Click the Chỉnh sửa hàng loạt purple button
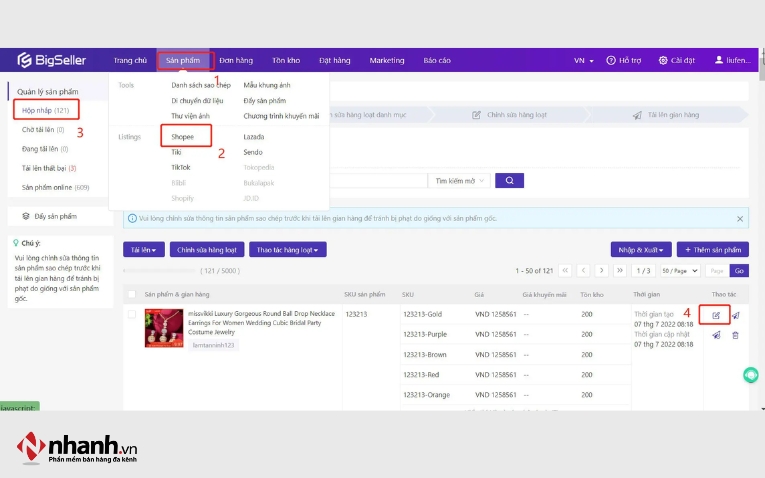 click(x=207, y=250)
